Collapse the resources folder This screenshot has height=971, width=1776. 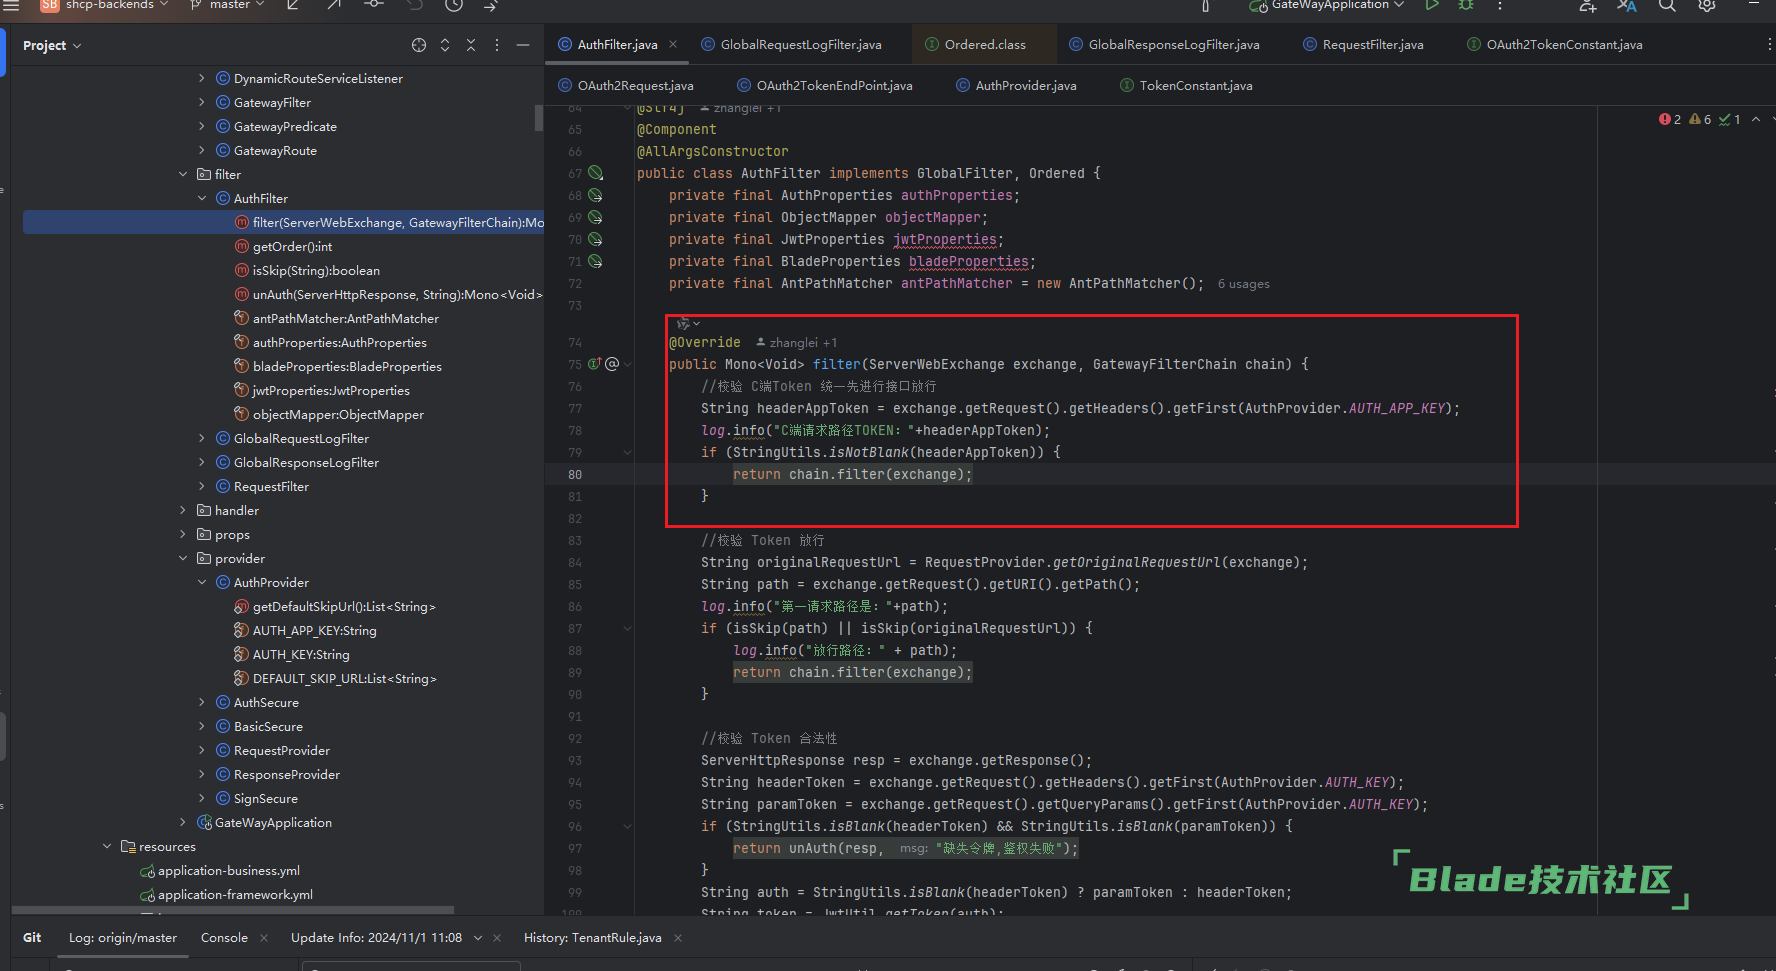(x=107, y=846)
